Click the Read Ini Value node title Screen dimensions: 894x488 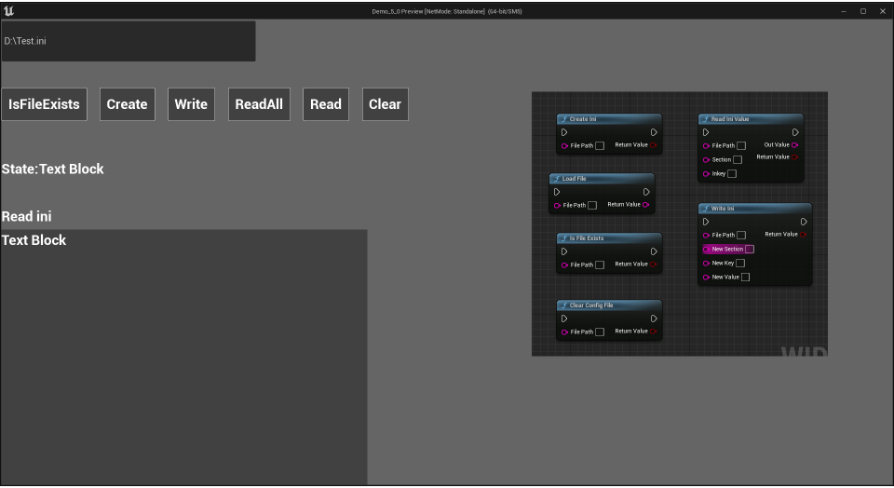(730, 119)
